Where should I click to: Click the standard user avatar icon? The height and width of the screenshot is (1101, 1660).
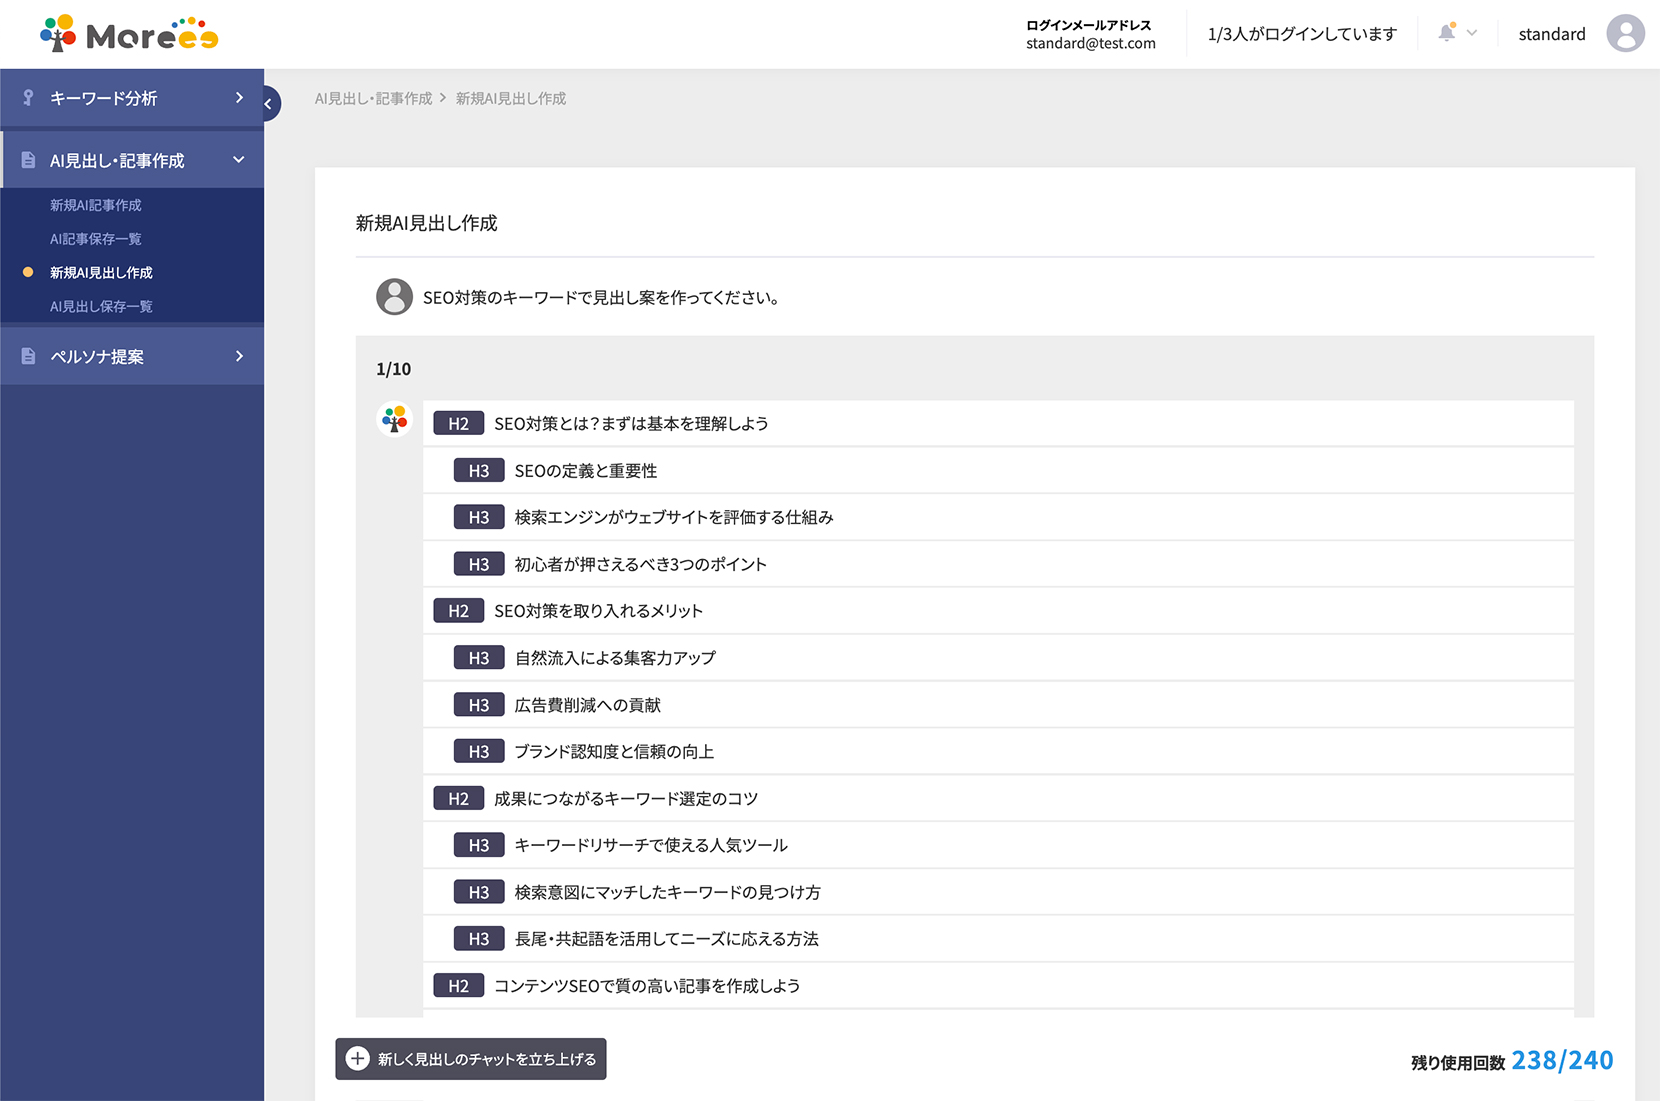click(1625, 34)
